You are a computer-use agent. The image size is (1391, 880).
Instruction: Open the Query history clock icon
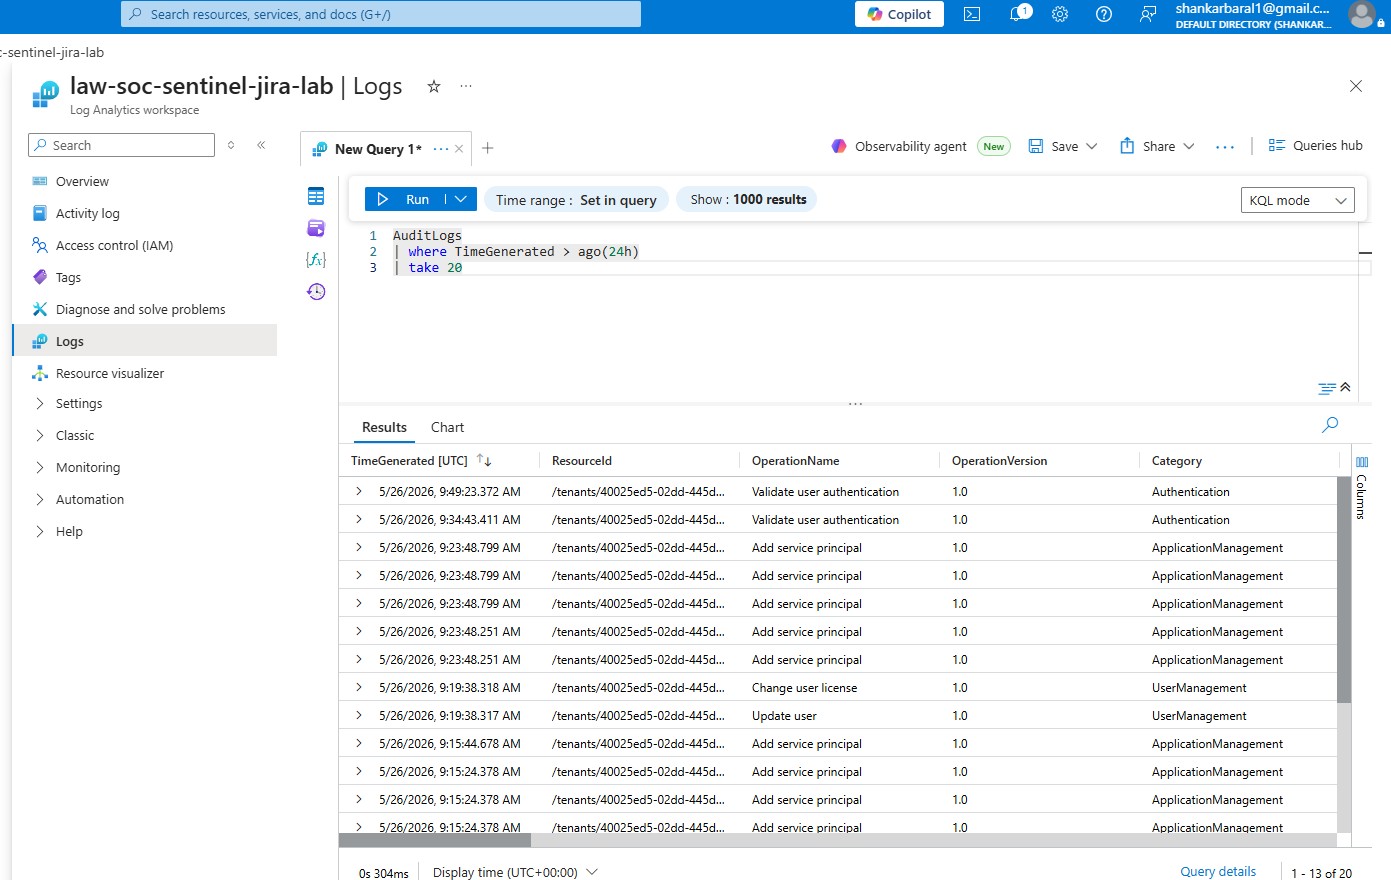coord(316,292)
